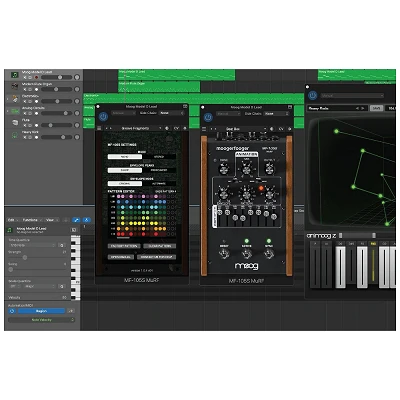Click the CV button in left MuRF toolbar
The width and height of the screenshot is (400, 400).
[x=176, y=128]
